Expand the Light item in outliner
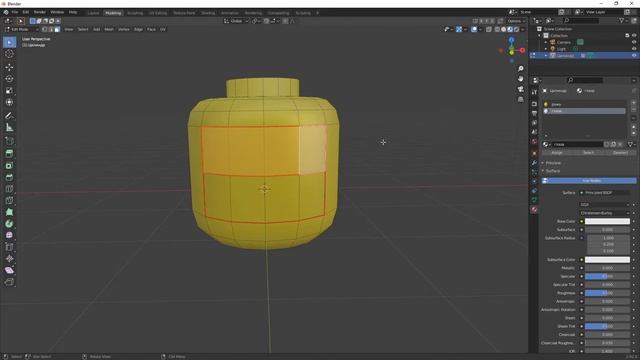Image resolution: width=640 pixels, height=360 pixels. [x=546, y=49]
